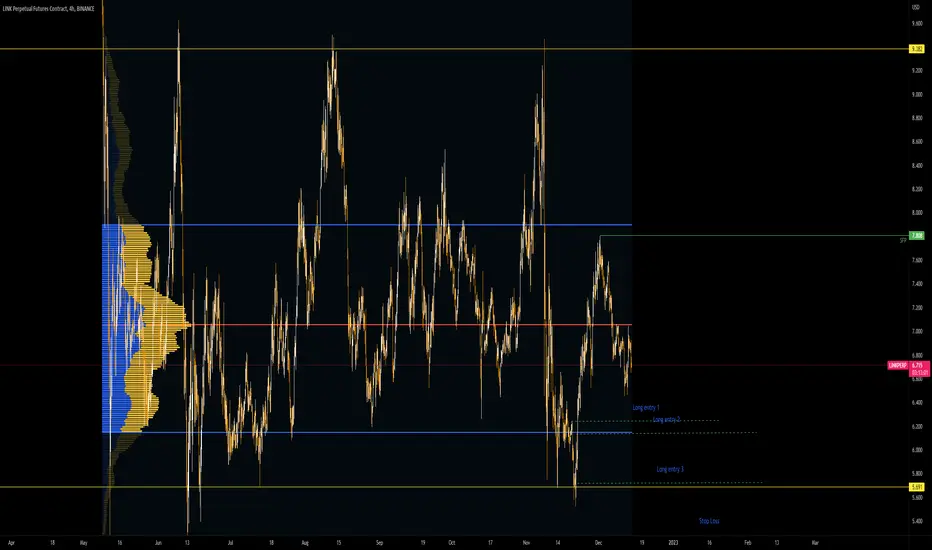The image size is (932, 550).
Task: Click the 'Jul' label on time axis
Action: click(x=230, y=543)
